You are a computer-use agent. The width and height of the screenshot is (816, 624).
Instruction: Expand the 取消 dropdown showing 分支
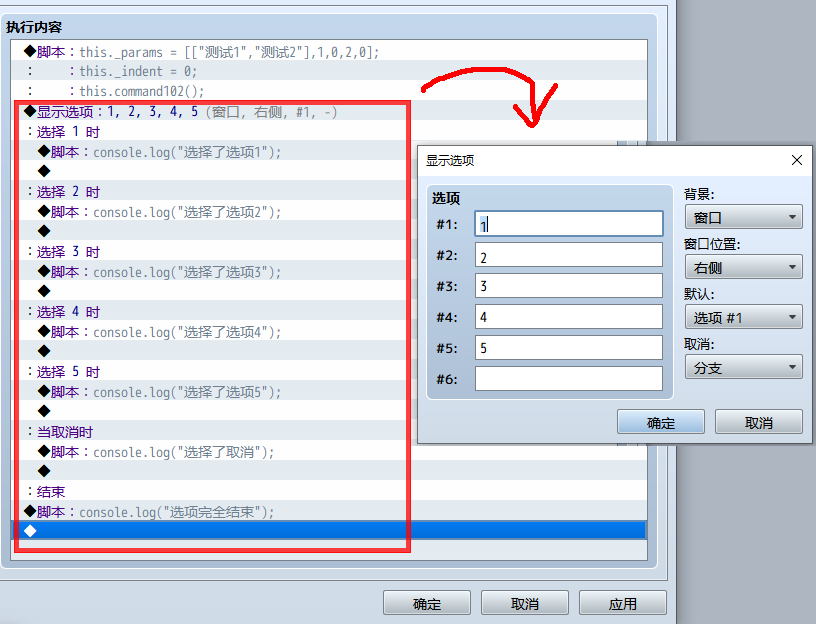pyautogui.click(x=743, y=367)
